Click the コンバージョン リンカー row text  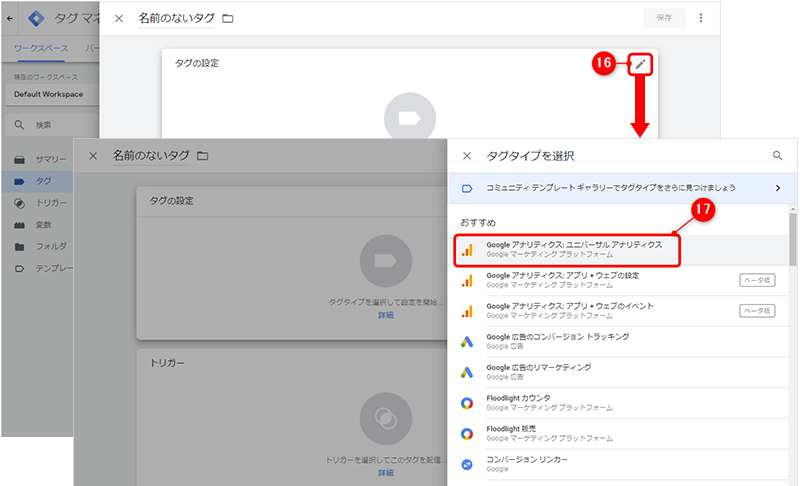(x=527, y=459)
